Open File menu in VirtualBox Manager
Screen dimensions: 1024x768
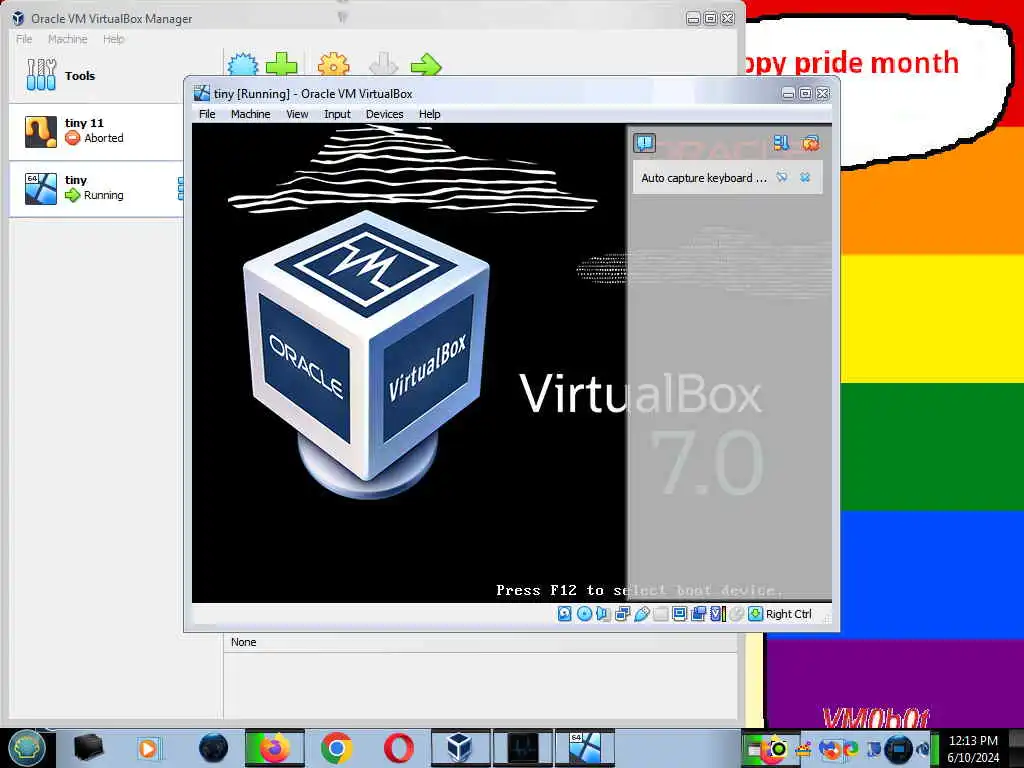tap(24, 39)
